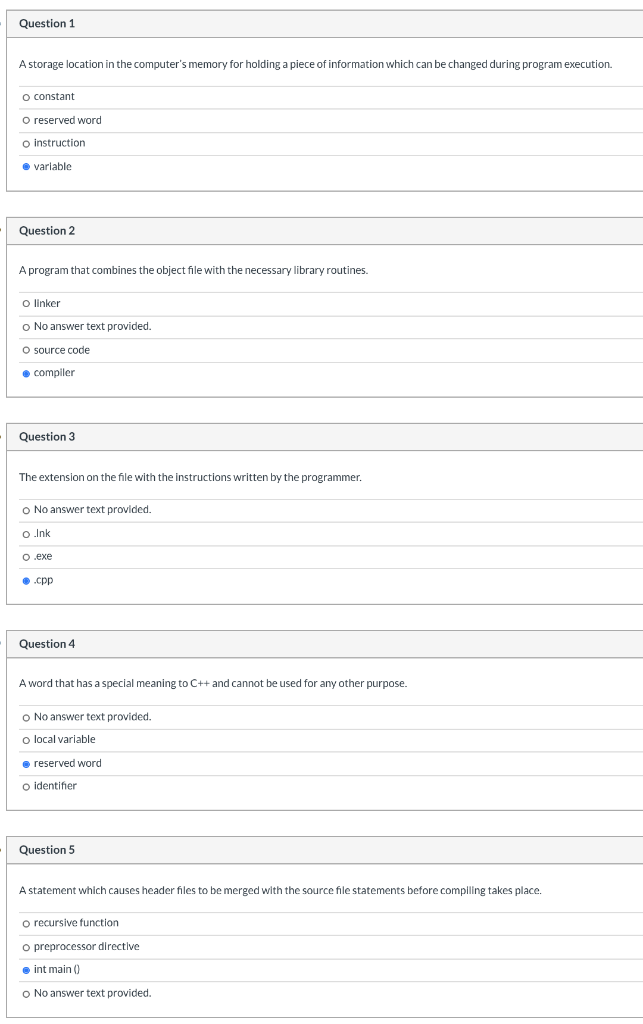Click the 'extension on the file' question text
This screenshot has height=1024, width=643.
[190, 477]
